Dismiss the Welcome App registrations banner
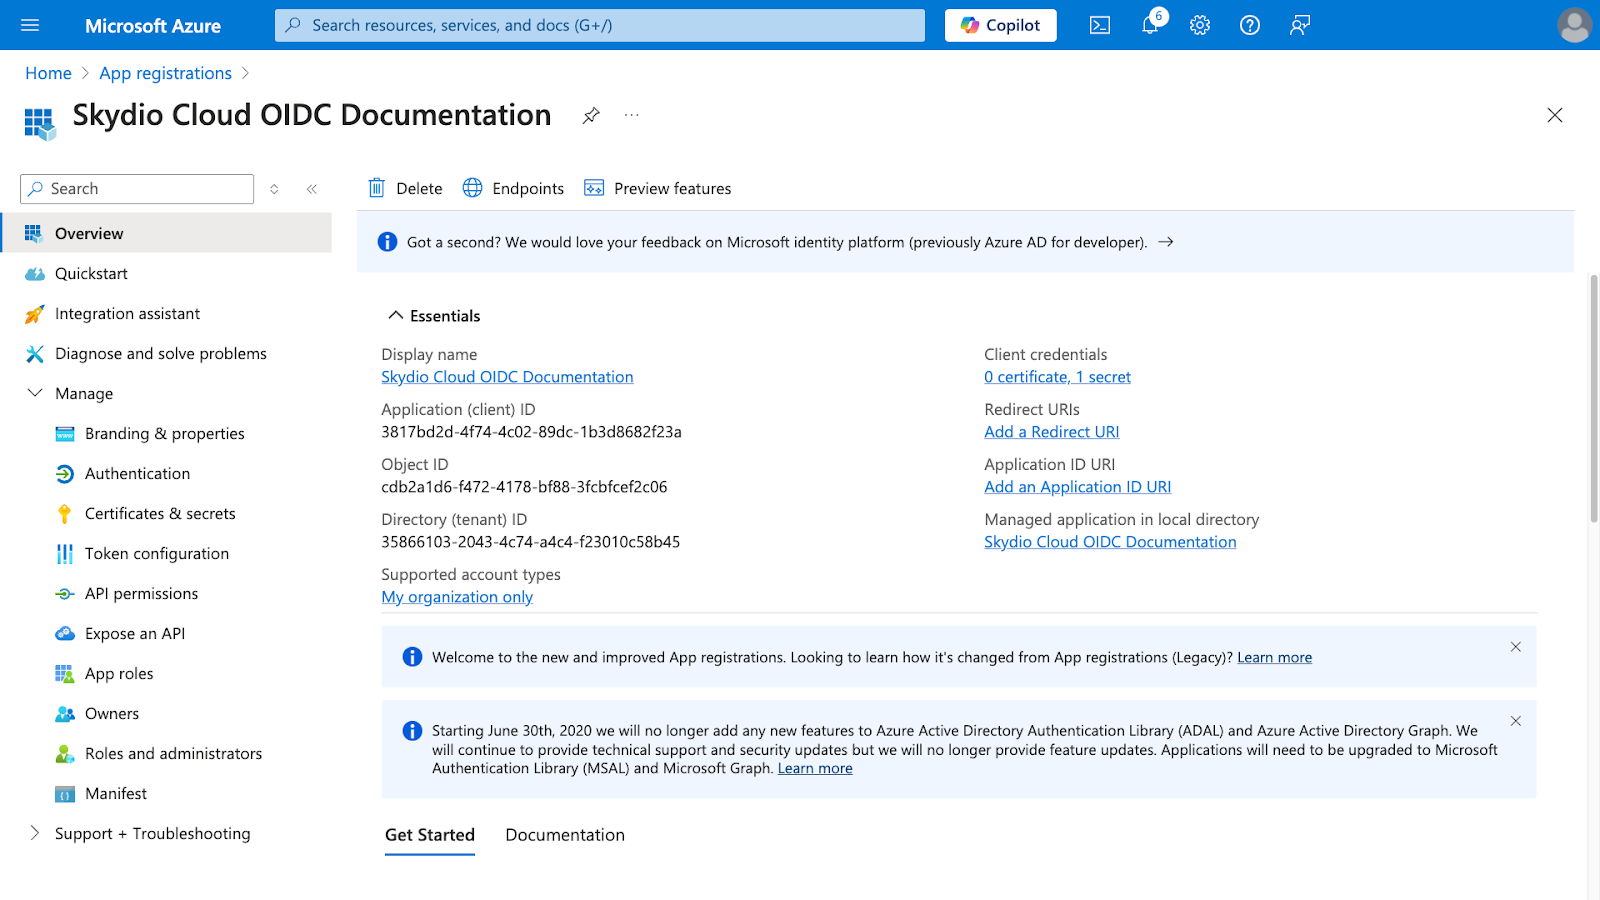The width and height of the screenshot is (1600, 900). 1516,647
